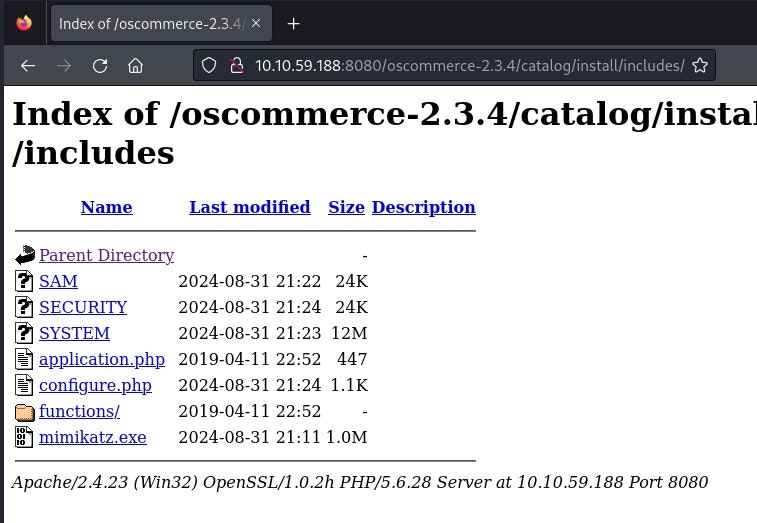Close the Index of /oscommerce-2.3.4 tab
757x523 pixels.
click(256, 23)
